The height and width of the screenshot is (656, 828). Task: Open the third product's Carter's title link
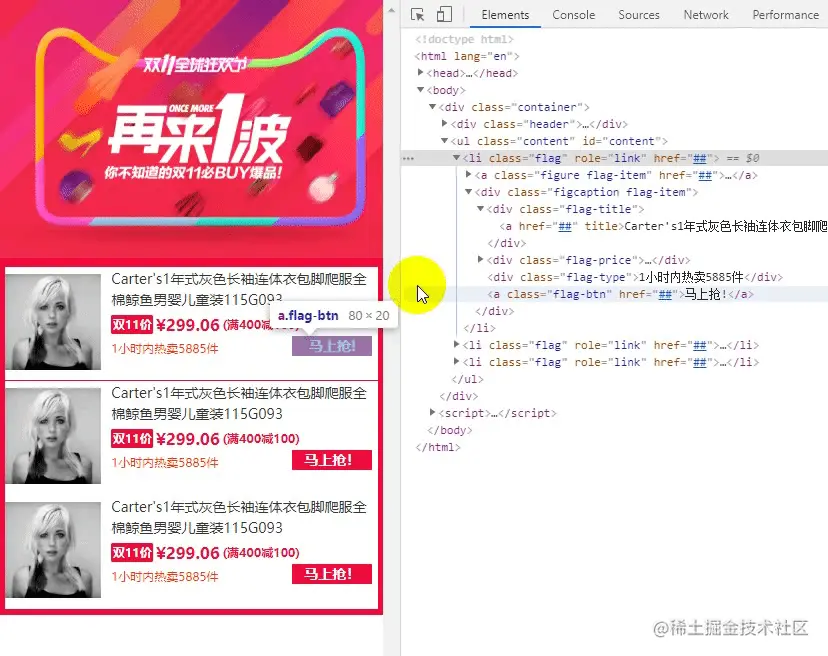click(239, 518)
